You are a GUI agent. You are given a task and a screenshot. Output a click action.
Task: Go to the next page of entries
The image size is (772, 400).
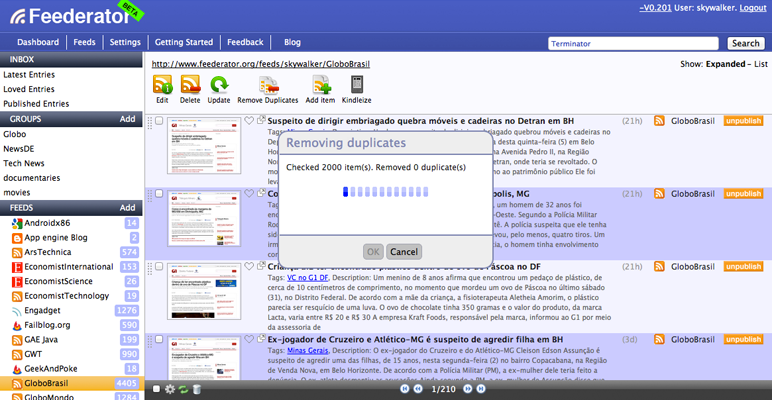[468, 389]
